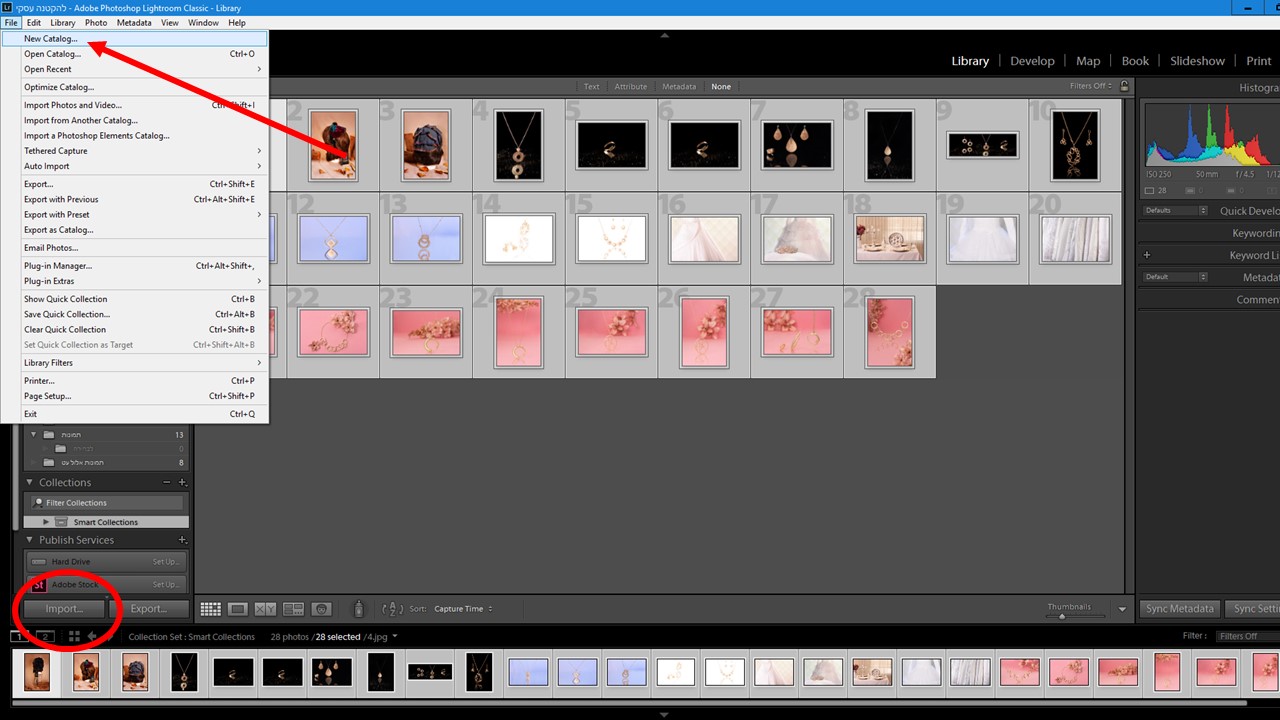Select the Painter spray can tool
Viewport: 1280px width, 720px height.
(x=359, y=609)
